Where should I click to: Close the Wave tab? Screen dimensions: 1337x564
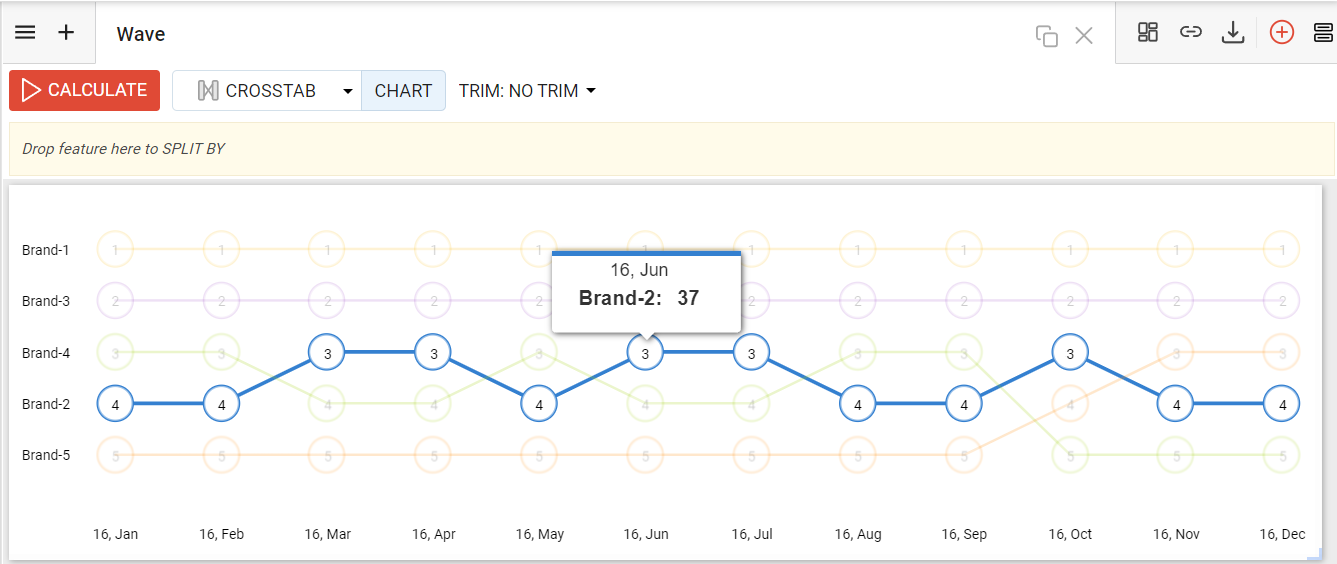pyautogui.click(x=1084, y=36)
